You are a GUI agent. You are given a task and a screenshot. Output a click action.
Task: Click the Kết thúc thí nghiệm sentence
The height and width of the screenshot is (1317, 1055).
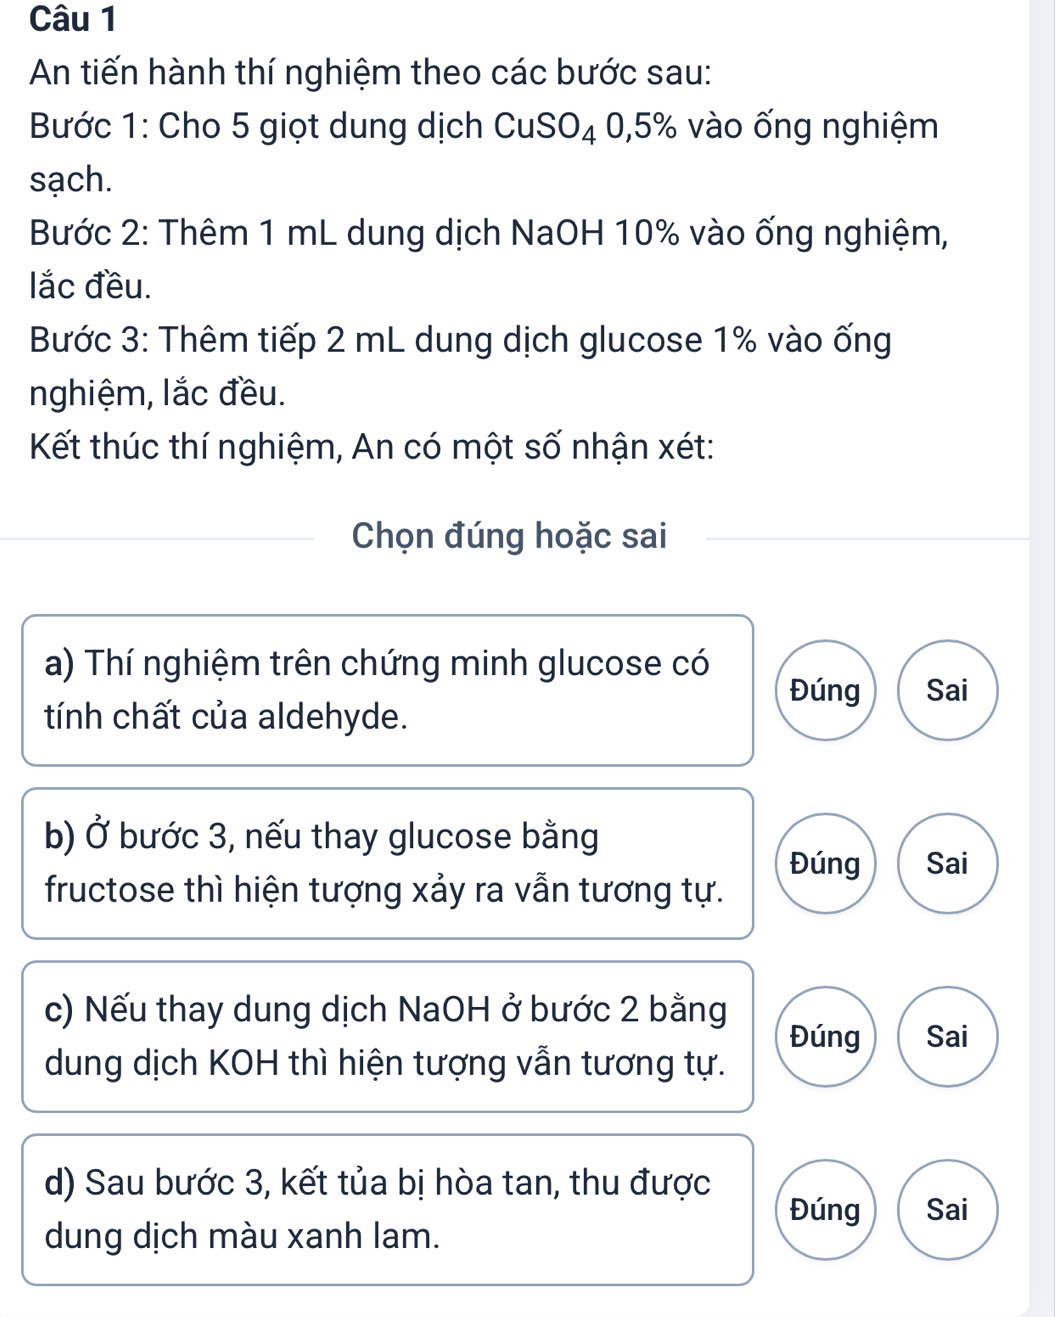pos(371,447)
